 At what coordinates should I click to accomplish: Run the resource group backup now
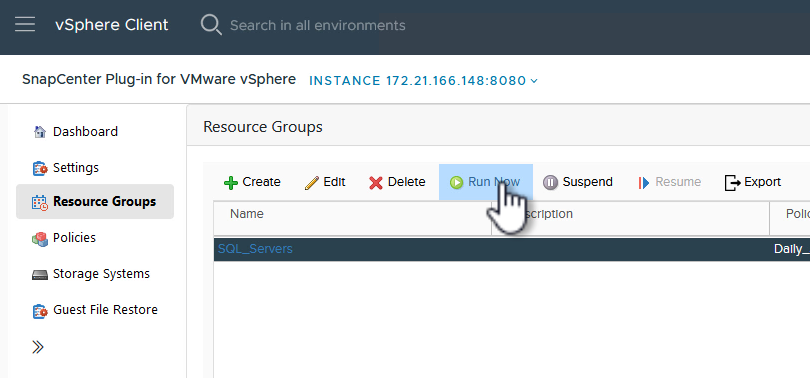point(486,182)
